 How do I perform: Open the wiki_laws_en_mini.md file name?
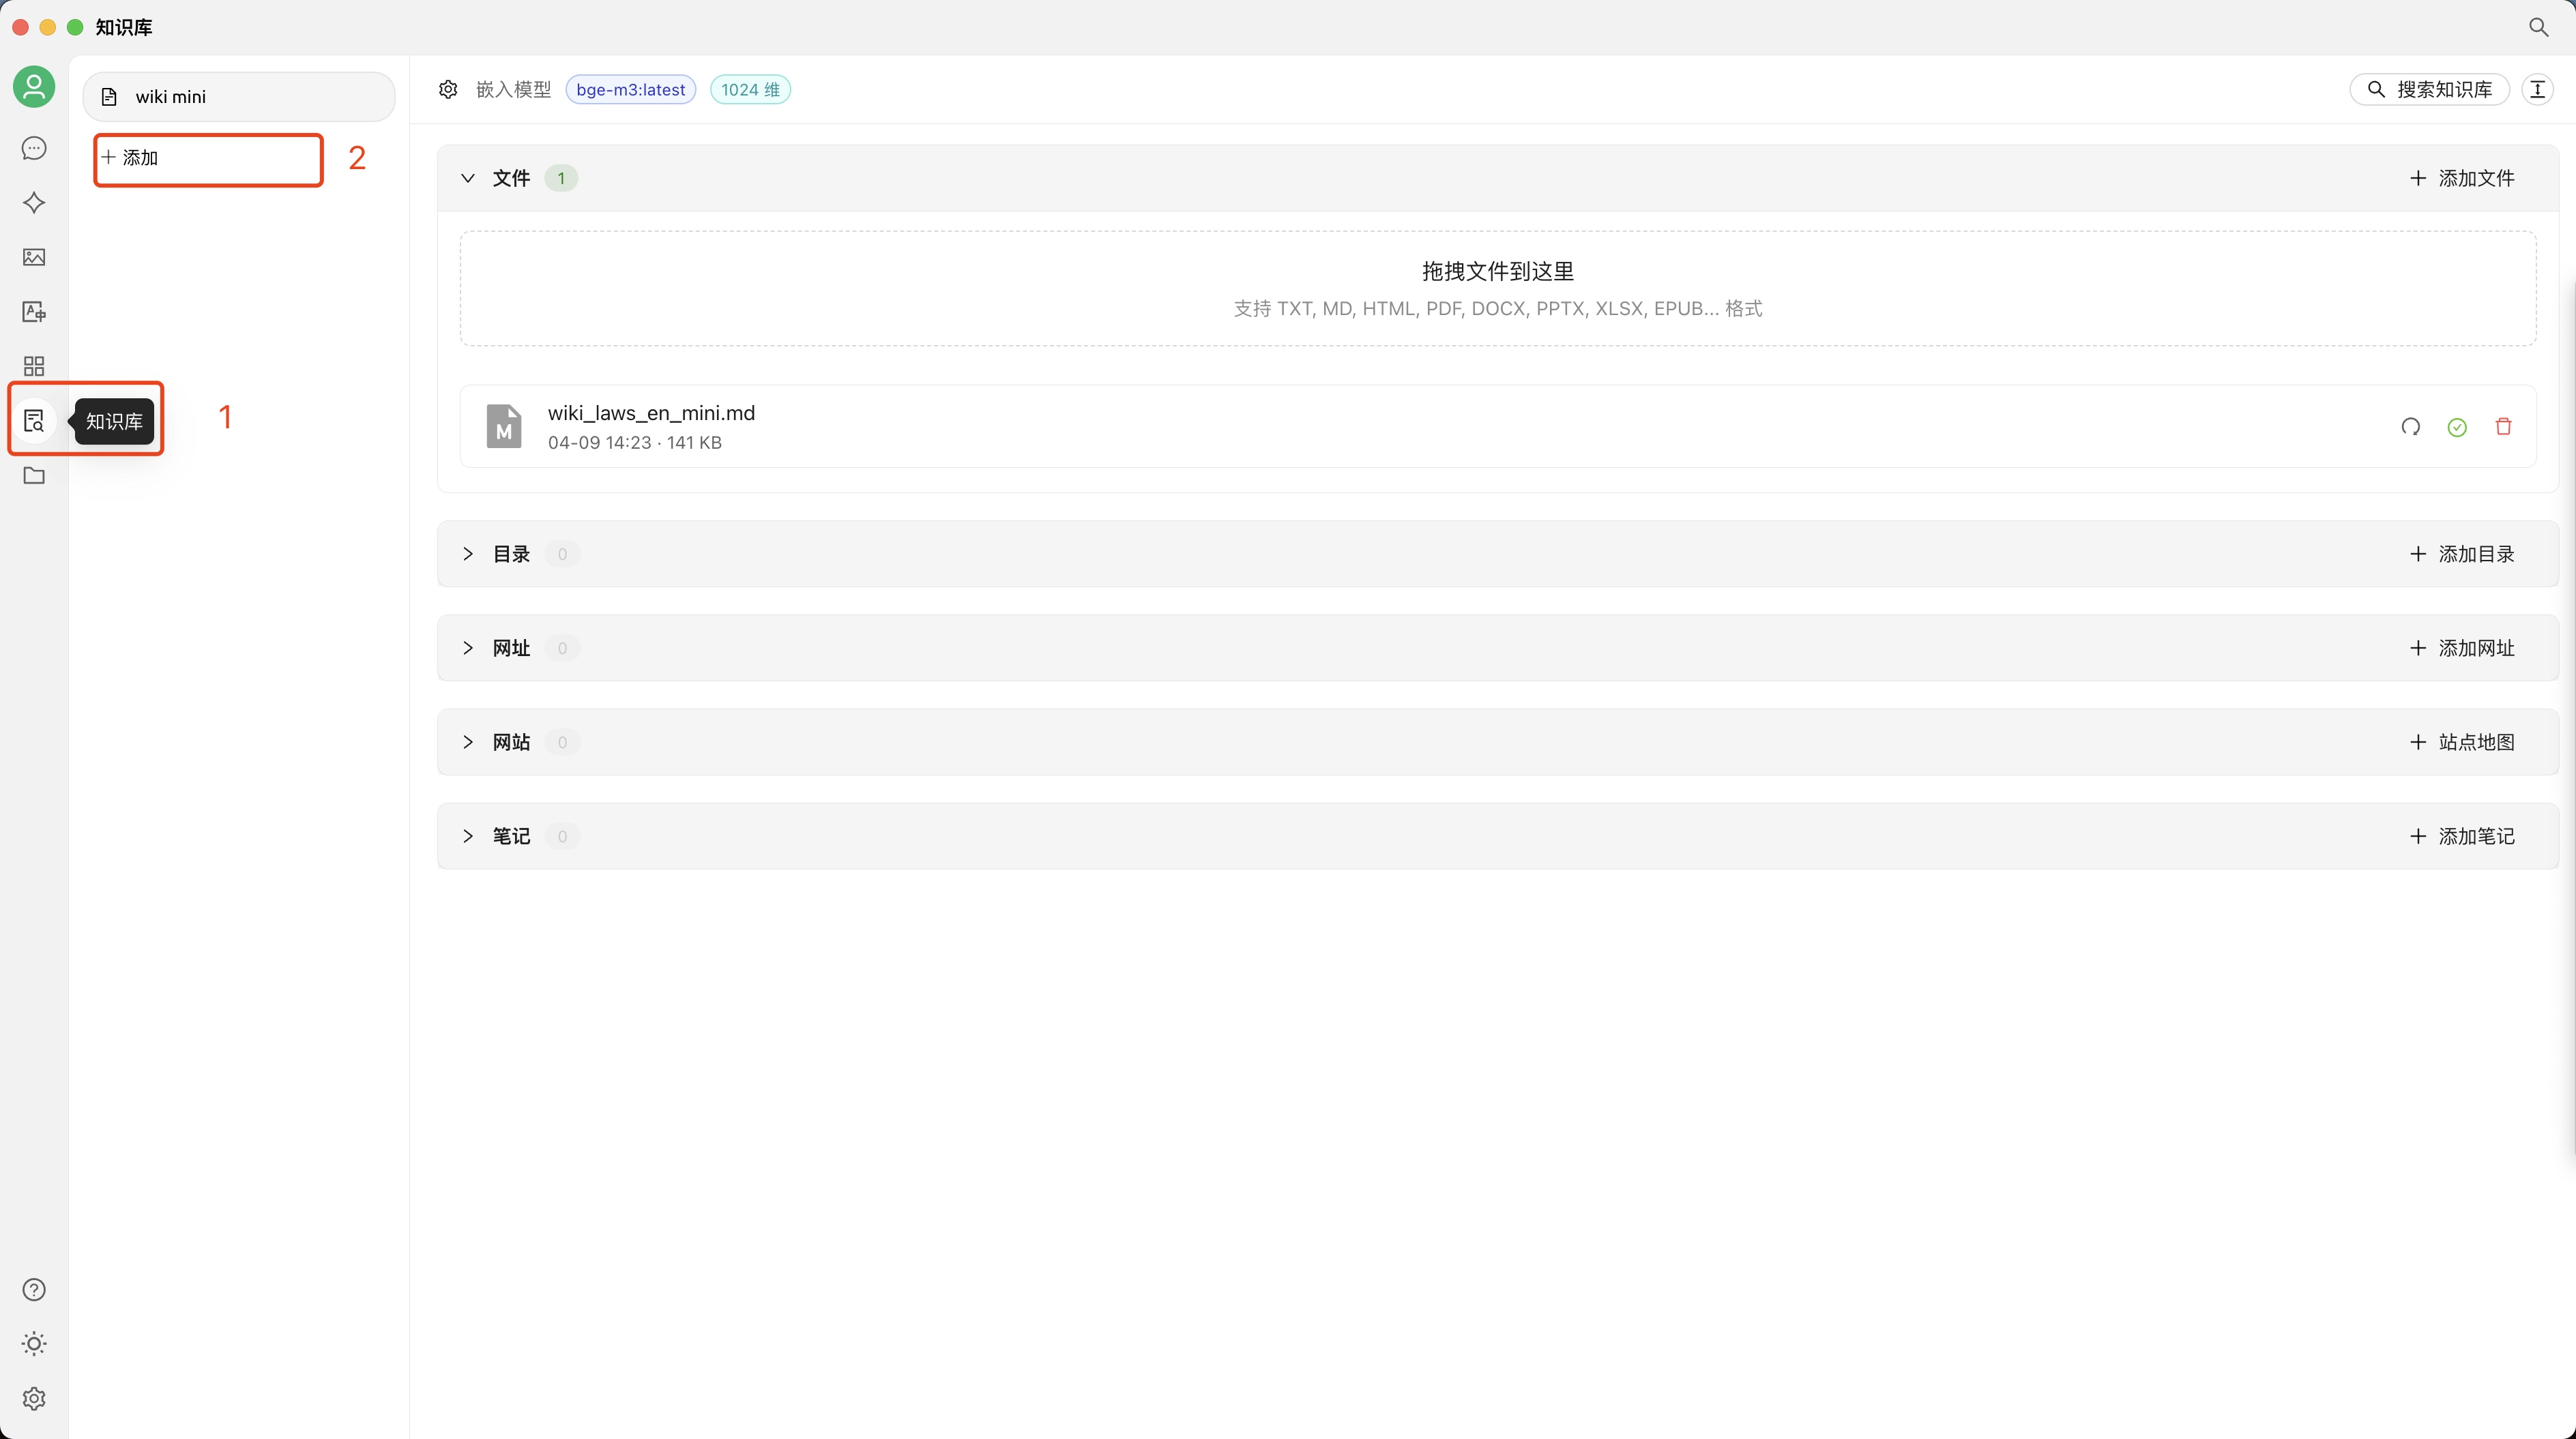click(651, 413)
